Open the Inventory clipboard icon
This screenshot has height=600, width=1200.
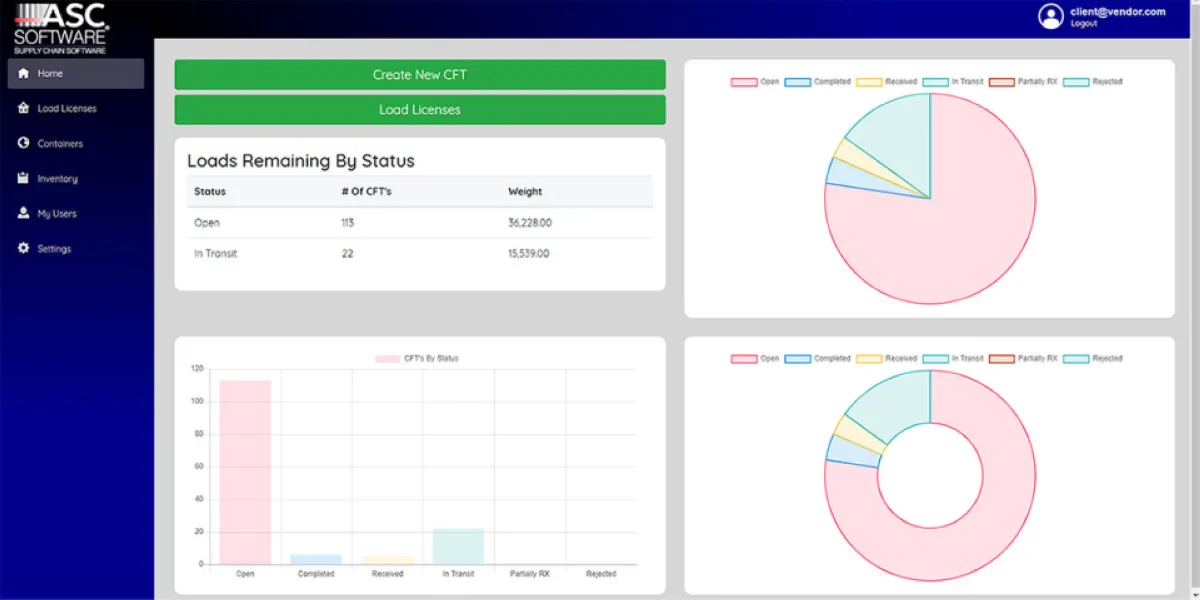(x=24, y=178)
